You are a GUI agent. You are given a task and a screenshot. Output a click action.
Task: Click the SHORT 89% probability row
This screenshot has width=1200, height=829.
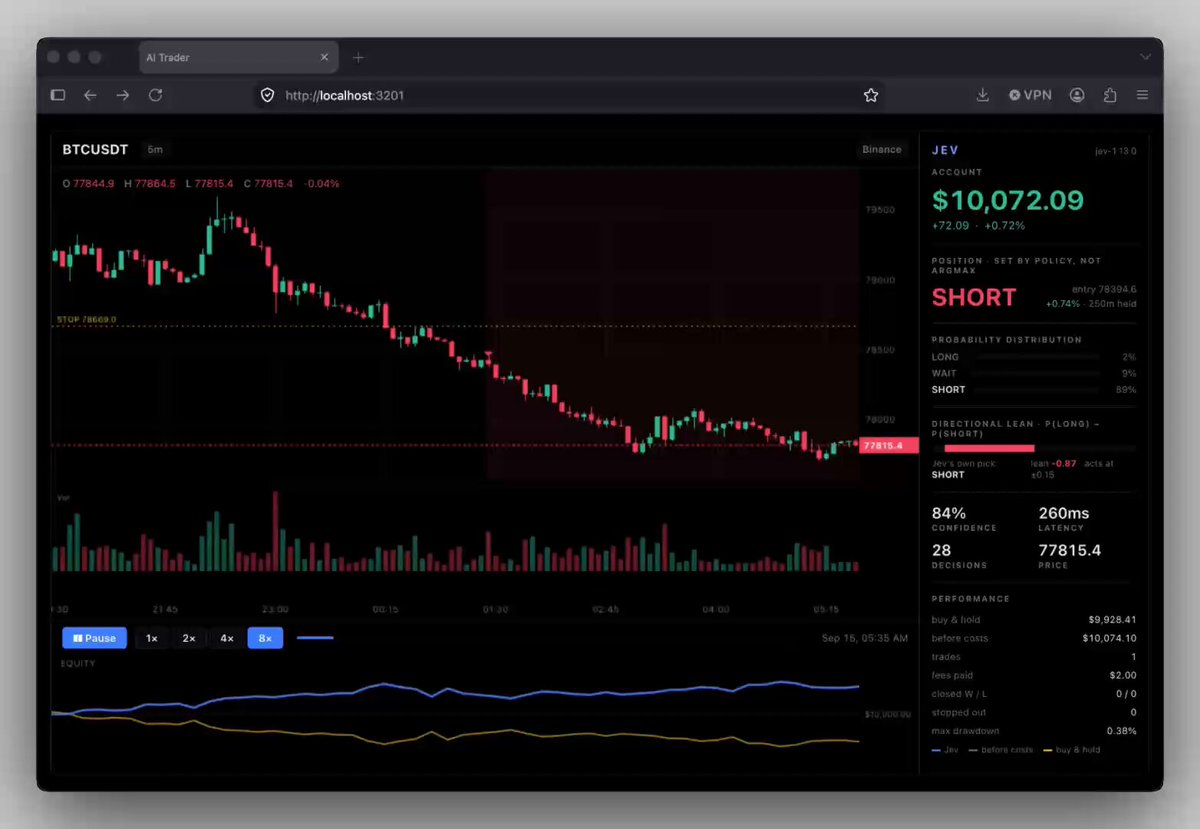pos(1034,390)
